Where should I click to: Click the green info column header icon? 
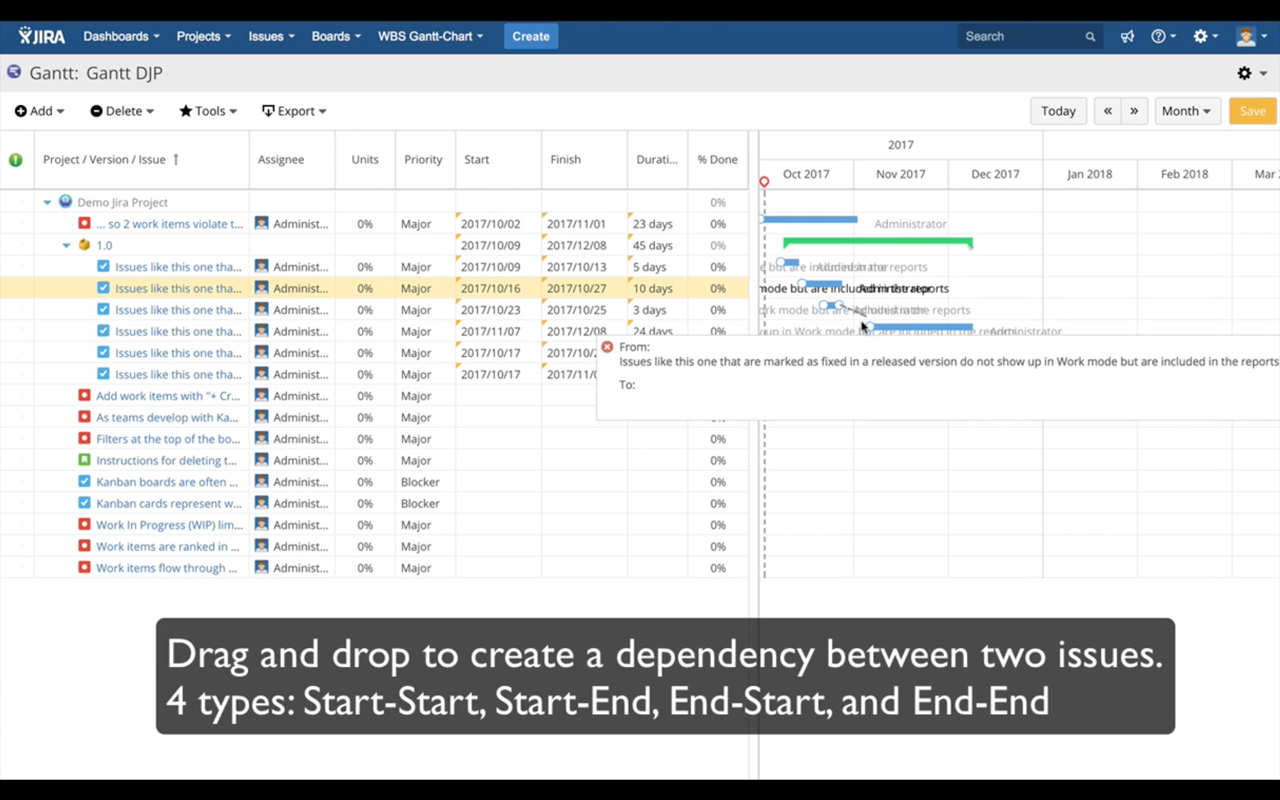coord(16,160)
